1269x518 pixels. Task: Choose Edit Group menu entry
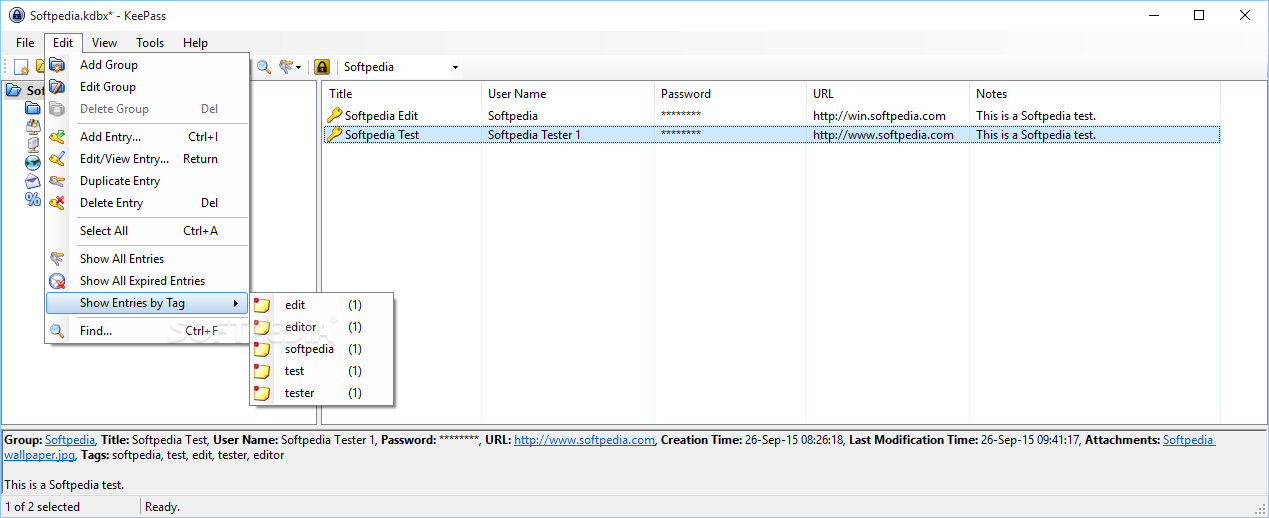(x=147, y=87)
